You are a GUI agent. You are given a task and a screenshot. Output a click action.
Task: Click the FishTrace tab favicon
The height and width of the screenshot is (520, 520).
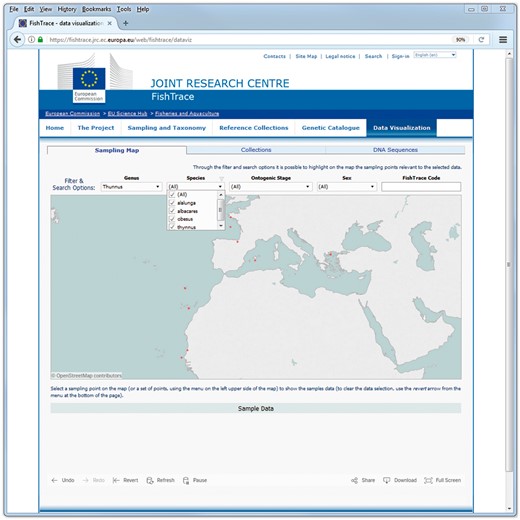pyautogui.click(x=23, y=23)
